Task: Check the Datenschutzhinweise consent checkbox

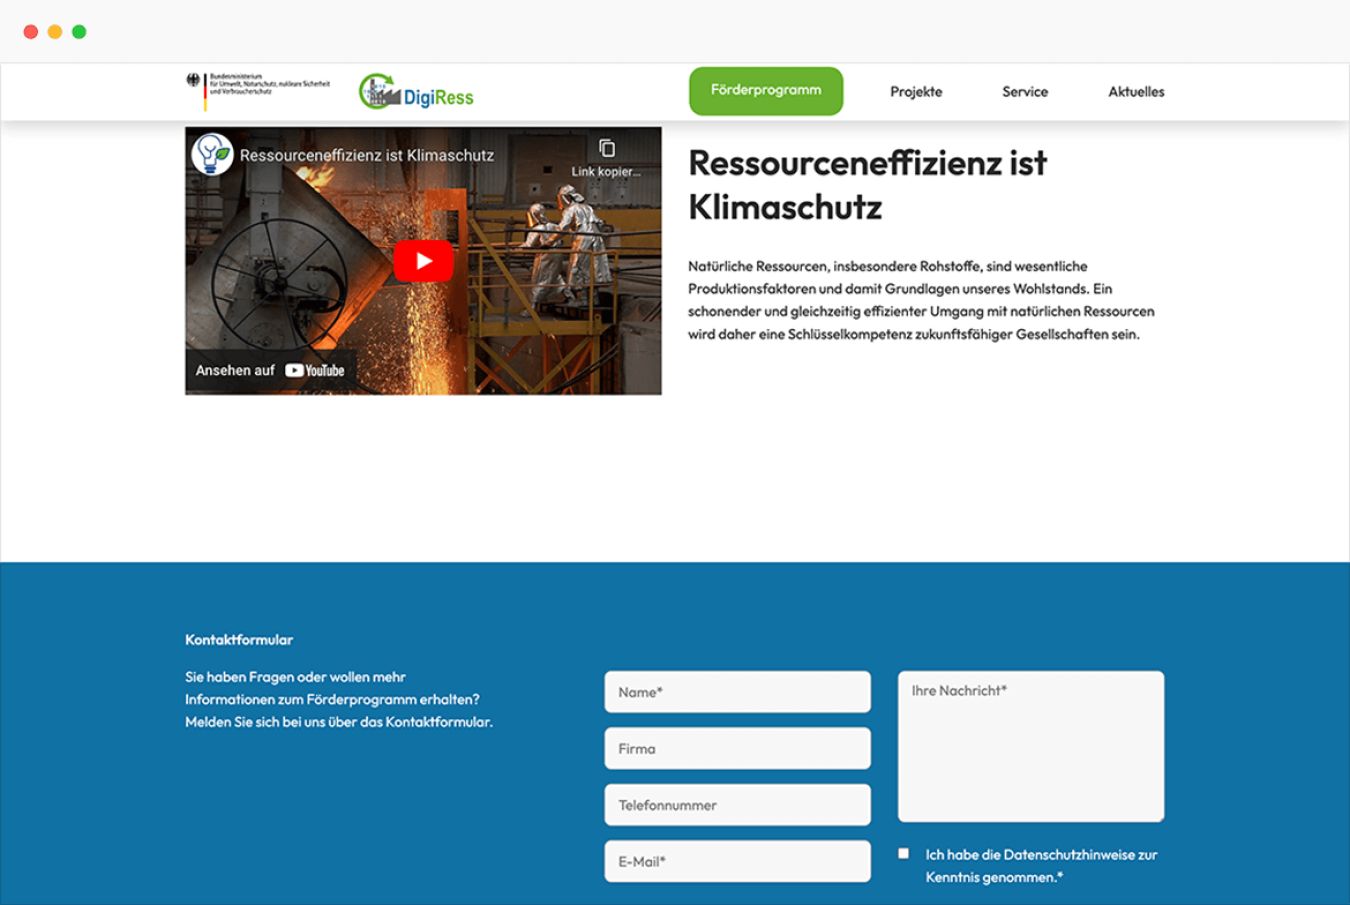Action: point(904,854)
